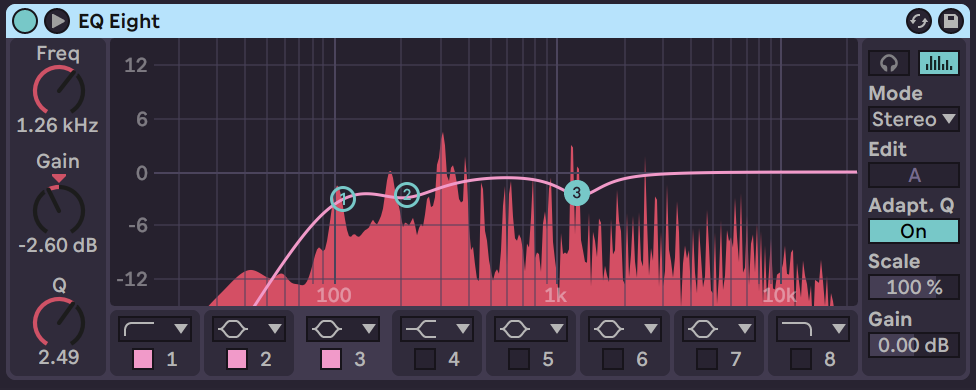Toggle the EQ Eight device activator

tap(25, 21)
